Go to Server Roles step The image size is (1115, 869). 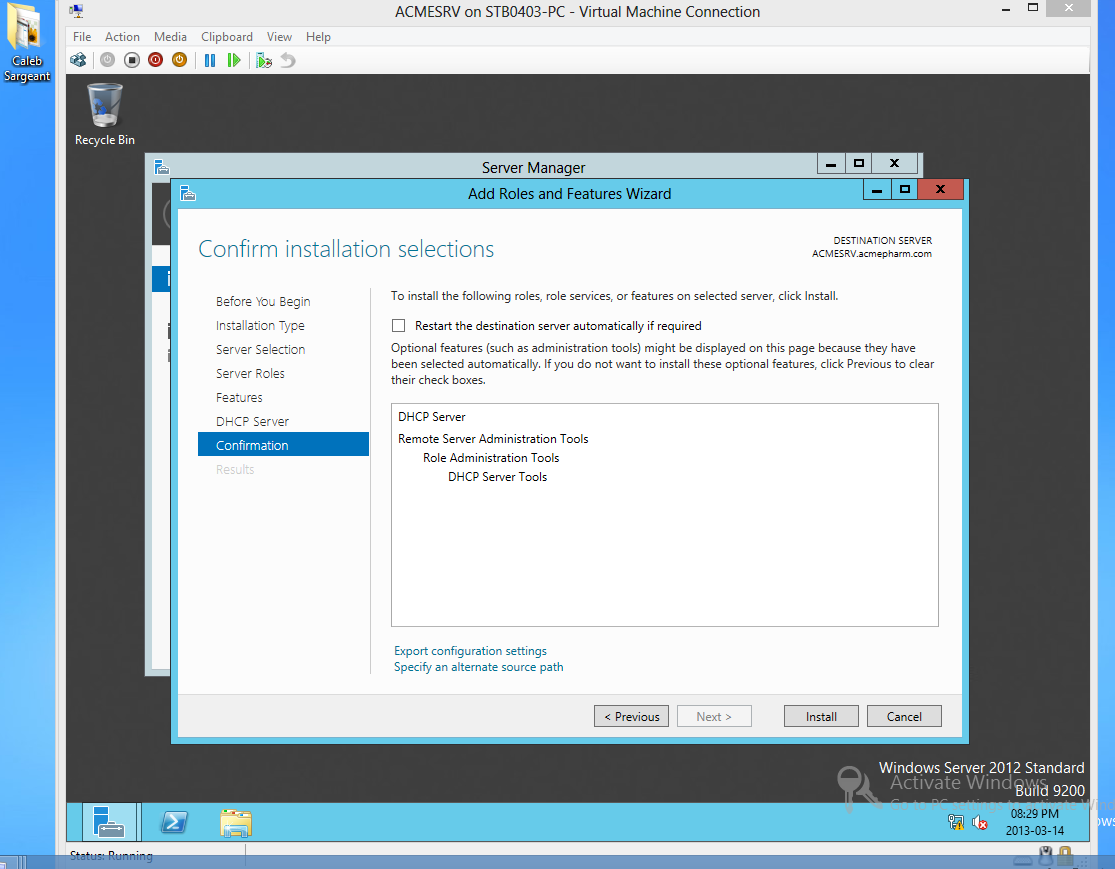coord(250,373)
